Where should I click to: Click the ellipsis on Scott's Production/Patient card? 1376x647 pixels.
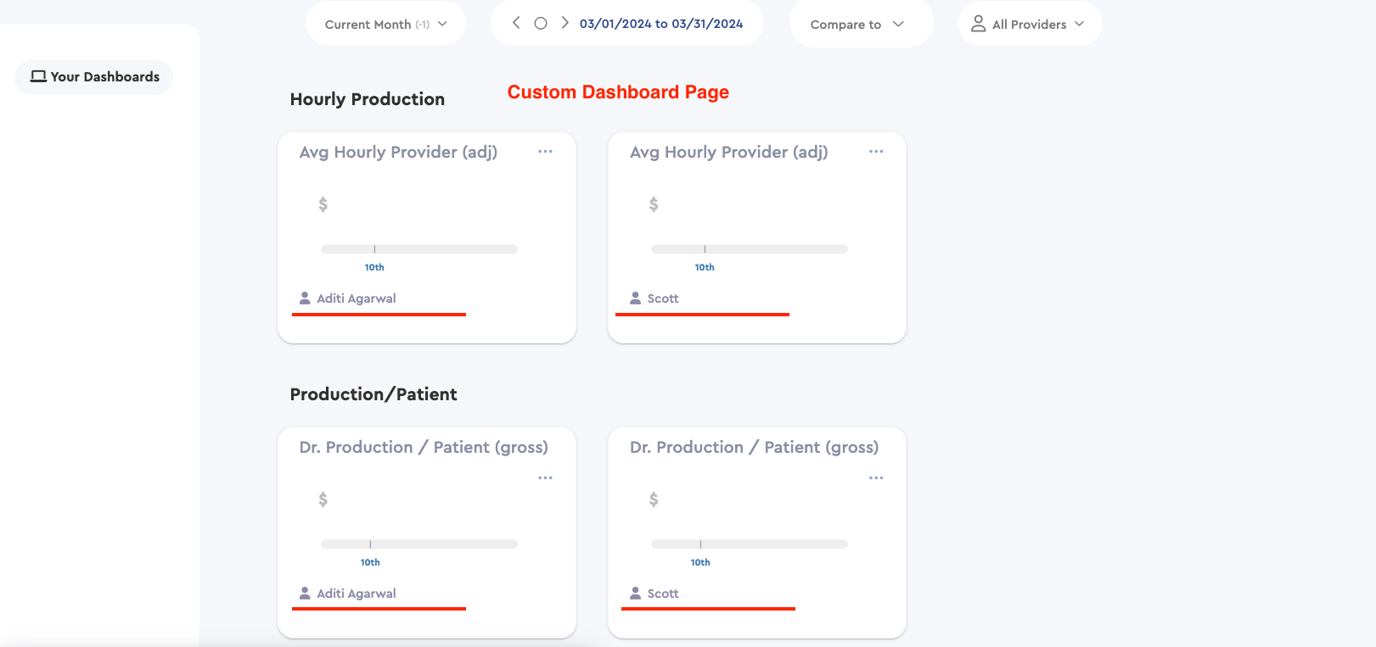point(876,477)
